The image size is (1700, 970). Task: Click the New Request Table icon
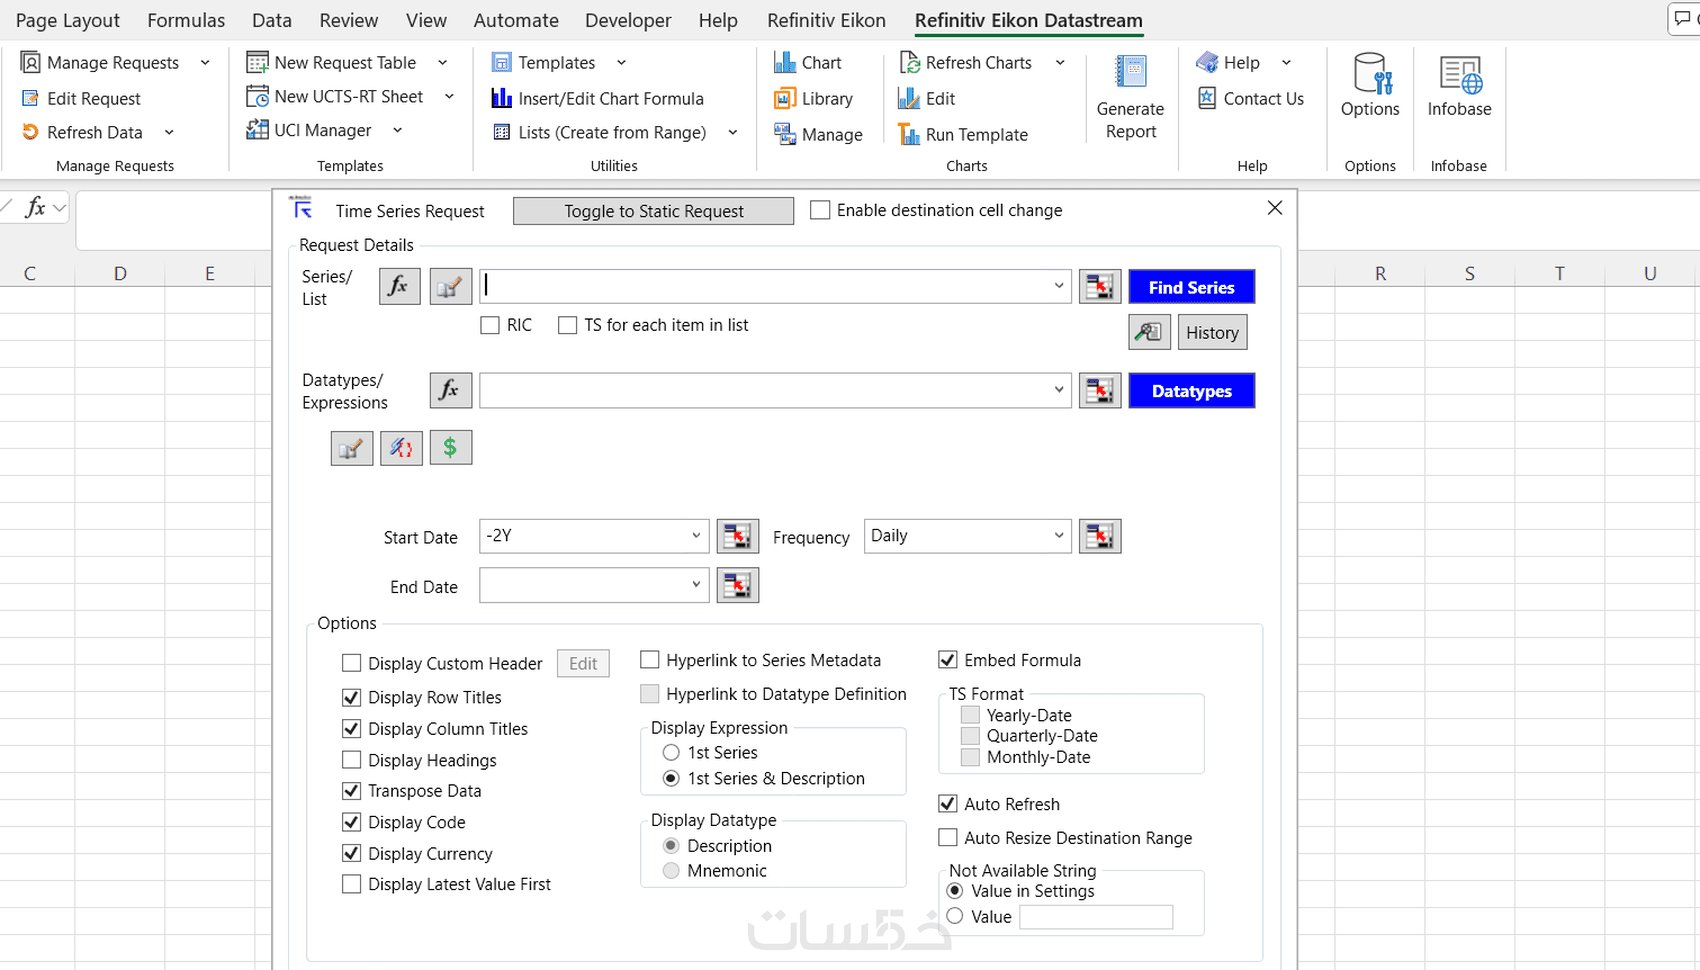tap(257, 63)
